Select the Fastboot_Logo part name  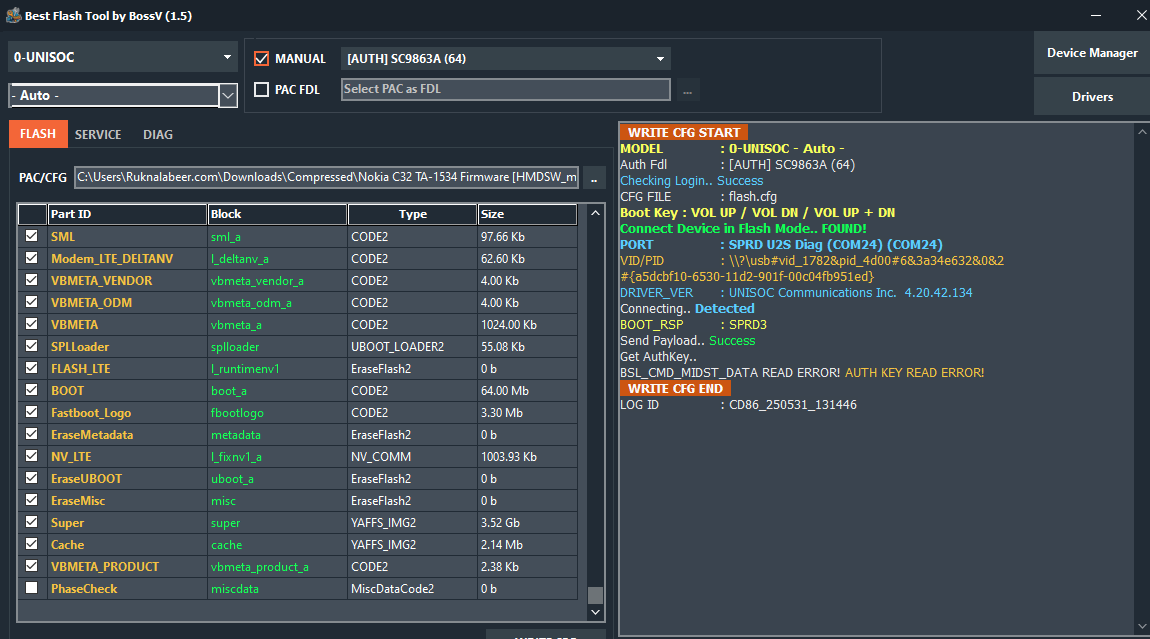pyautogui.click(x=91, y=412)
